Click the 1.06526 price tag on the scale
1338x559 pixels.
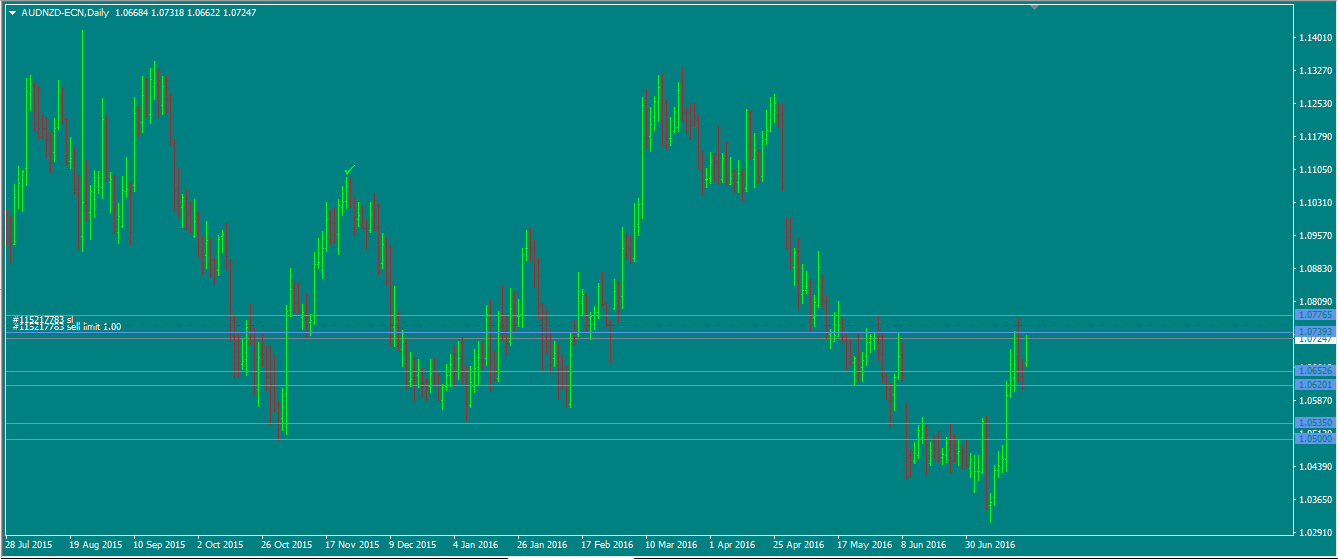coord(1314,371)
